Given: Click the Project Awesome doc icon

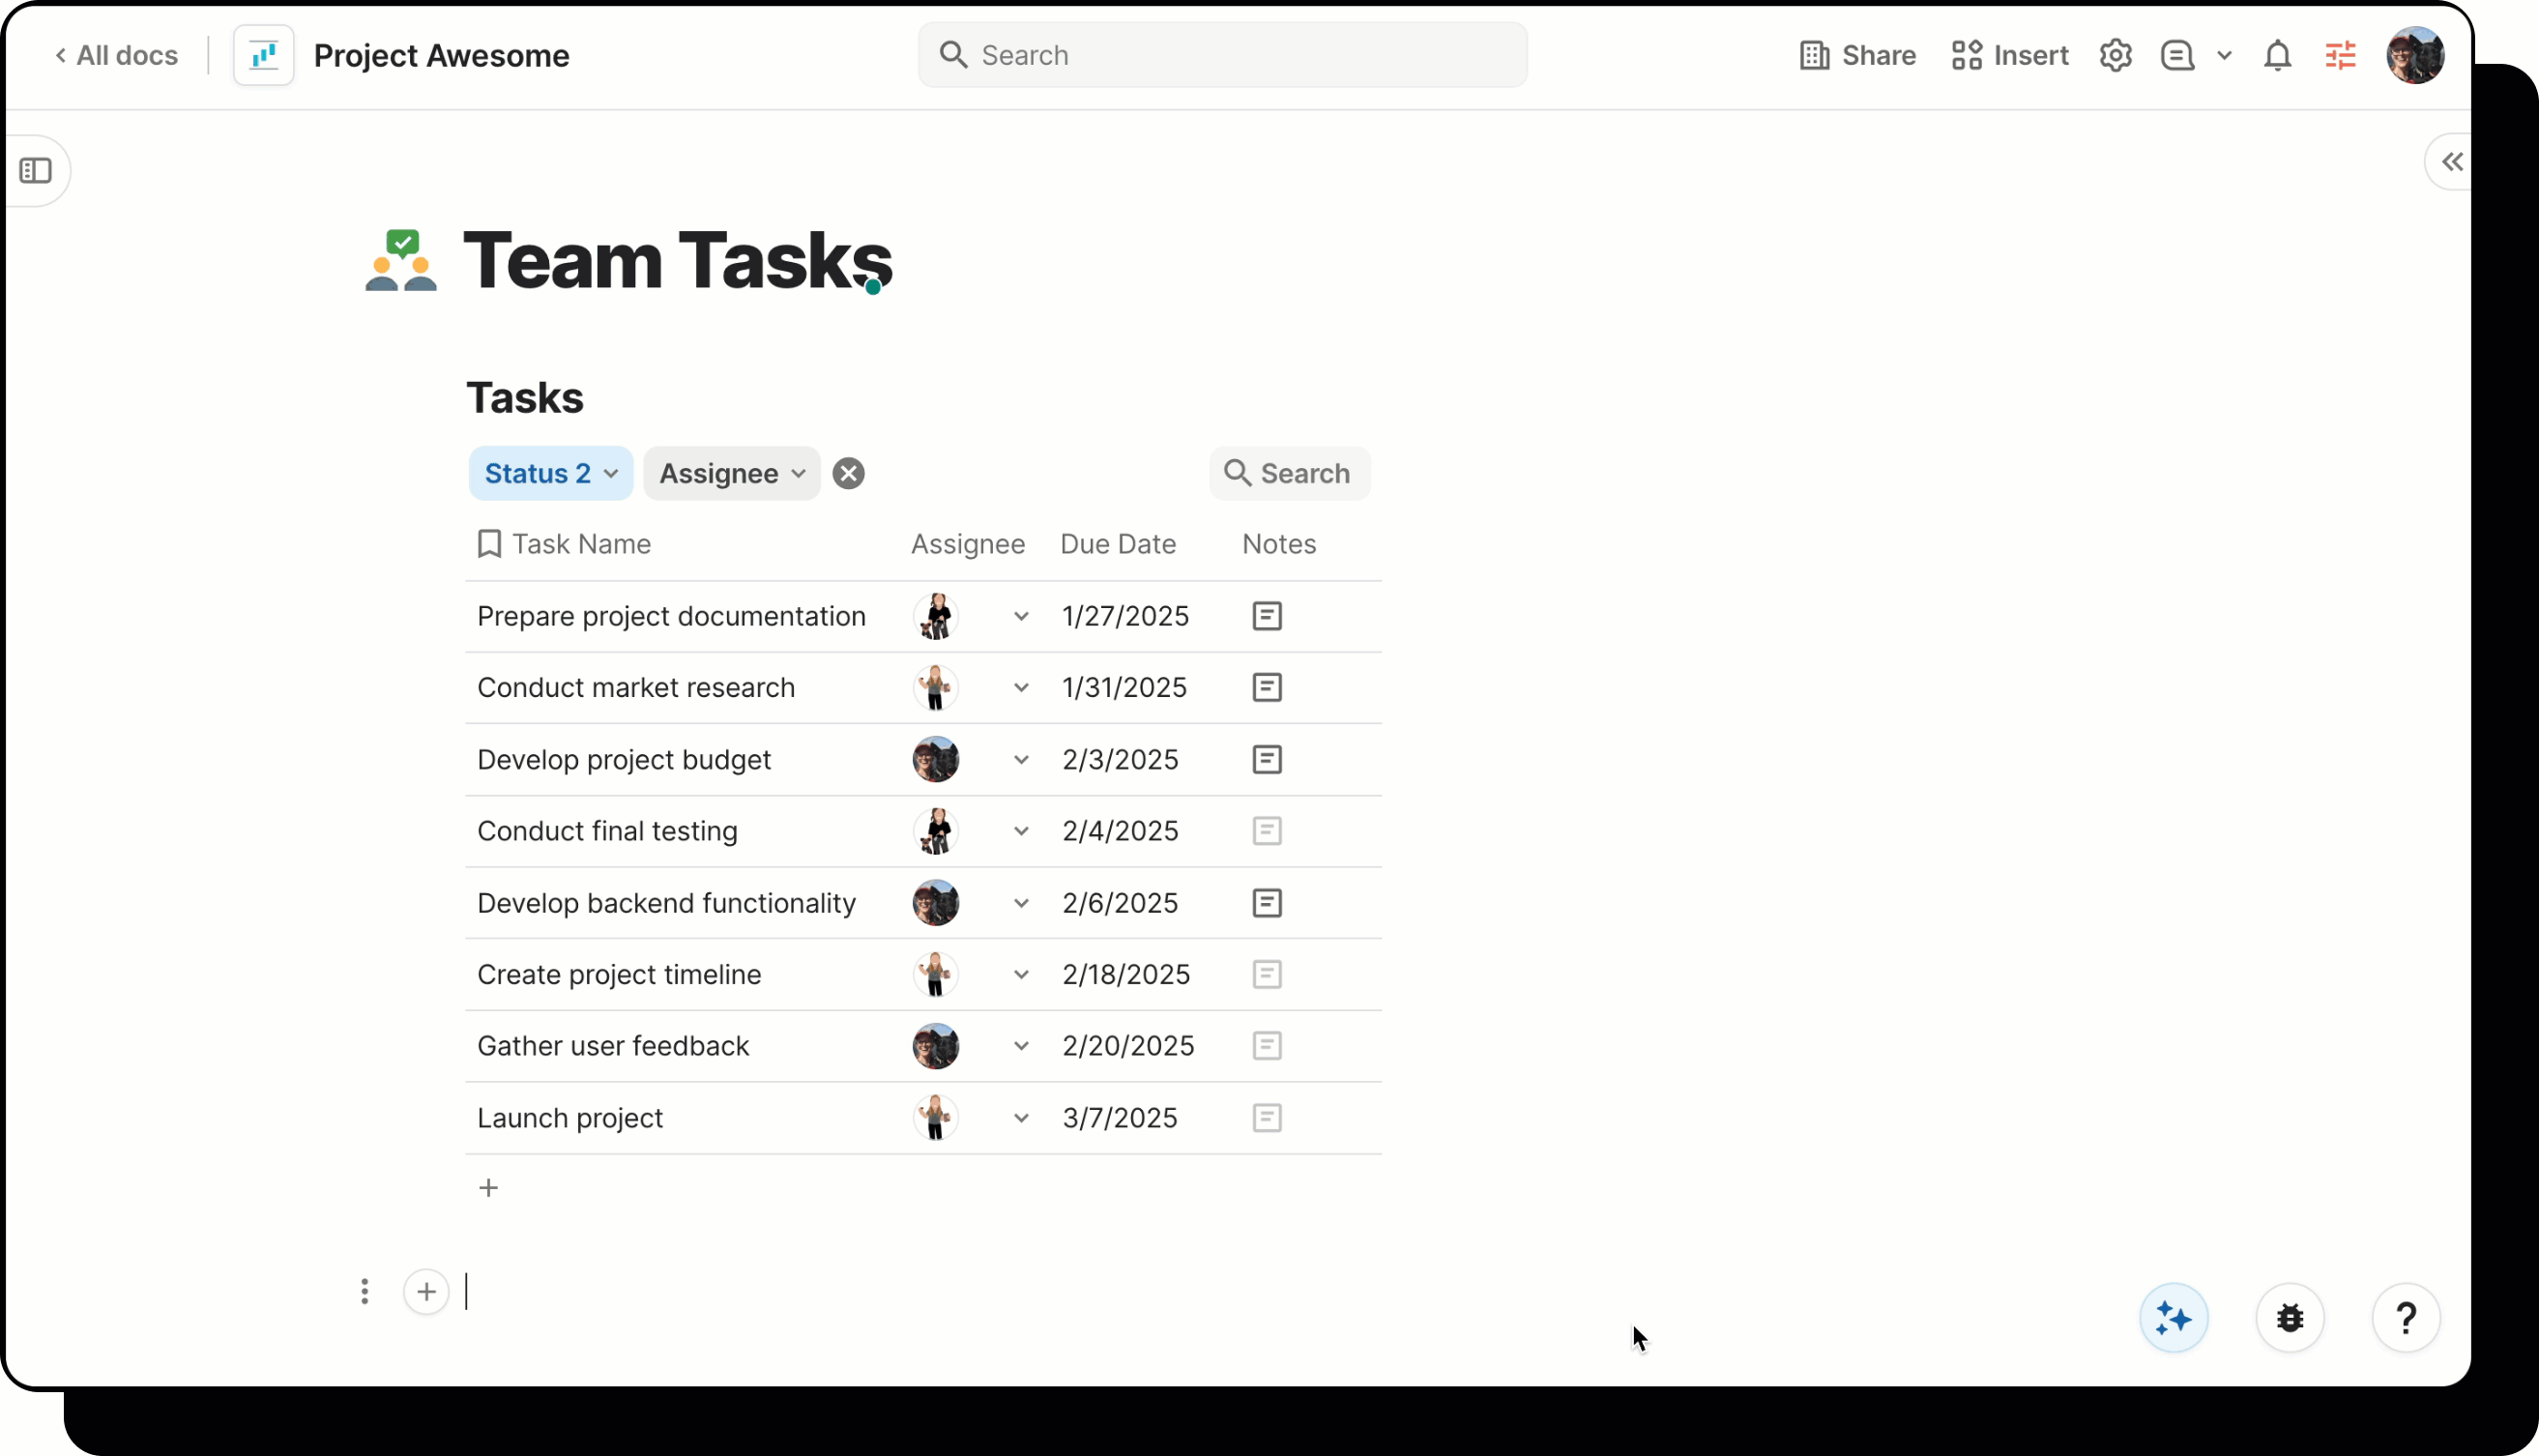Looking at the screenshot, I should (263, 55).
